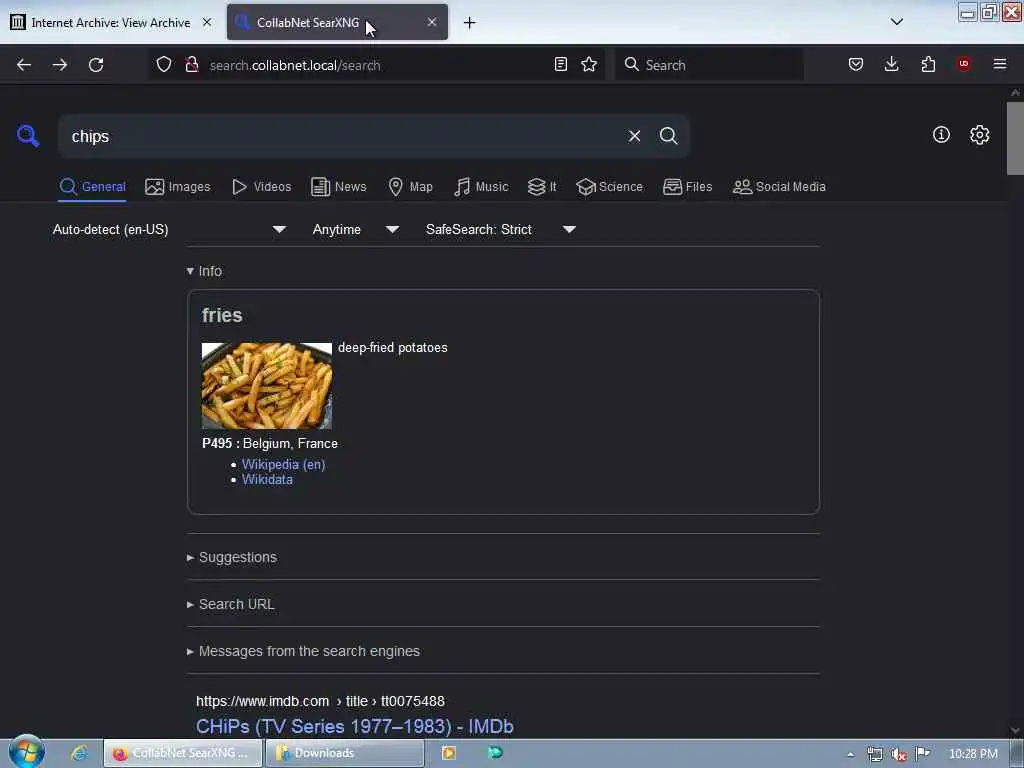Expand Messages from the search engines
Screen dimensions: 1024x768
[x=303, y=651]
